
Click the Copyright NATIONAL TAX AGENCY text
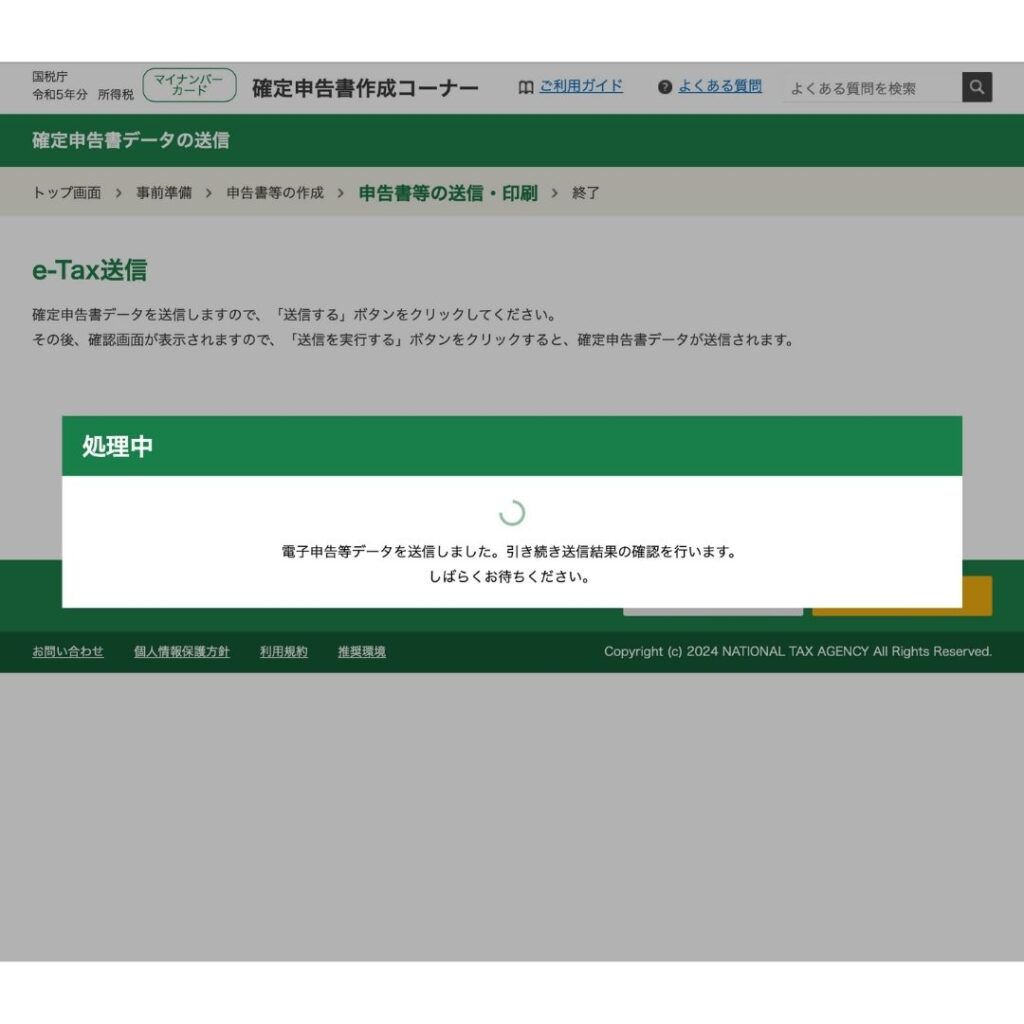pos(797,651)
